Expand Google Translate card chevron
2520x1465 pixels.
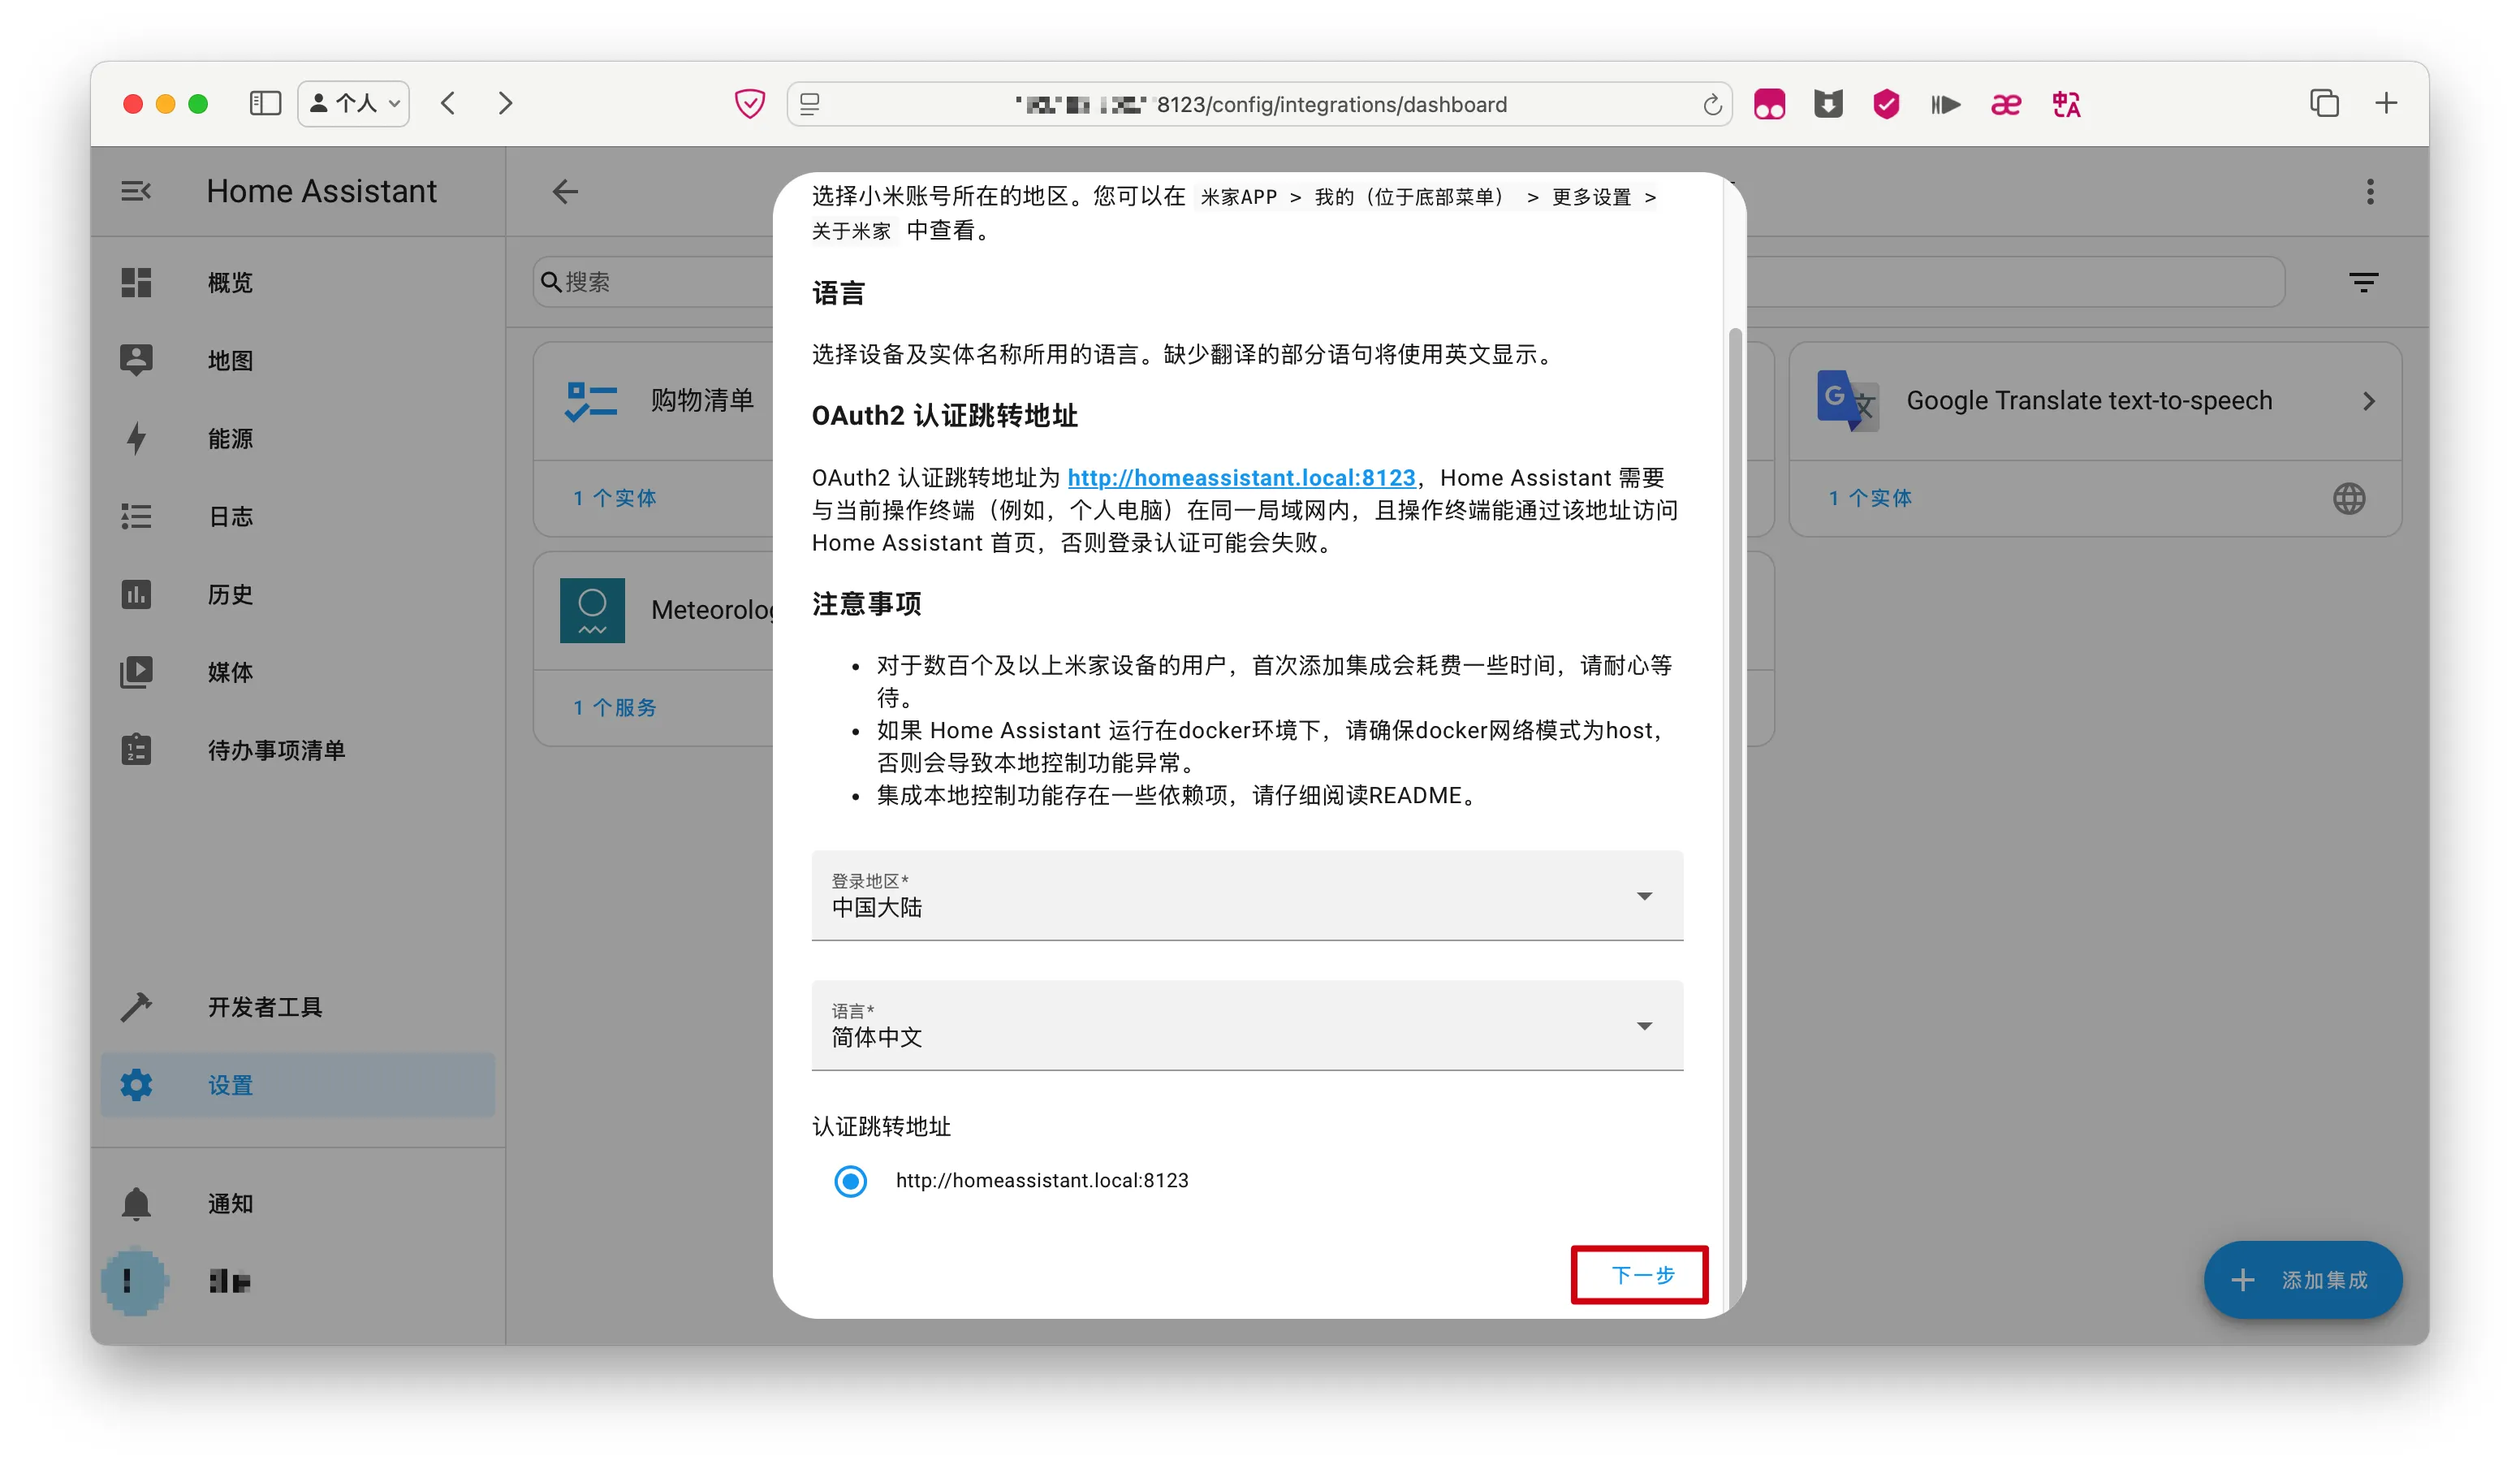pyautogui.click(x=2368, y=401)
